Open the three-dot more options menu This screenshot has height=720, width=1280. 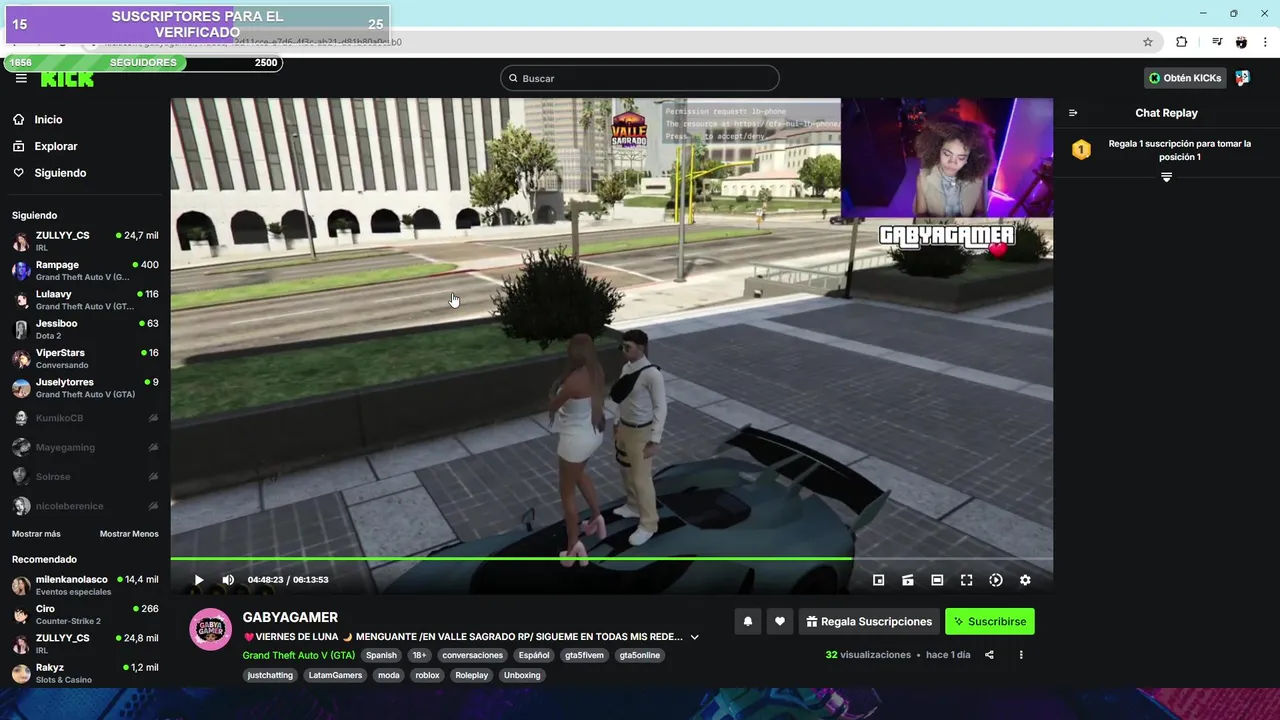click(x=1021, y=655)
